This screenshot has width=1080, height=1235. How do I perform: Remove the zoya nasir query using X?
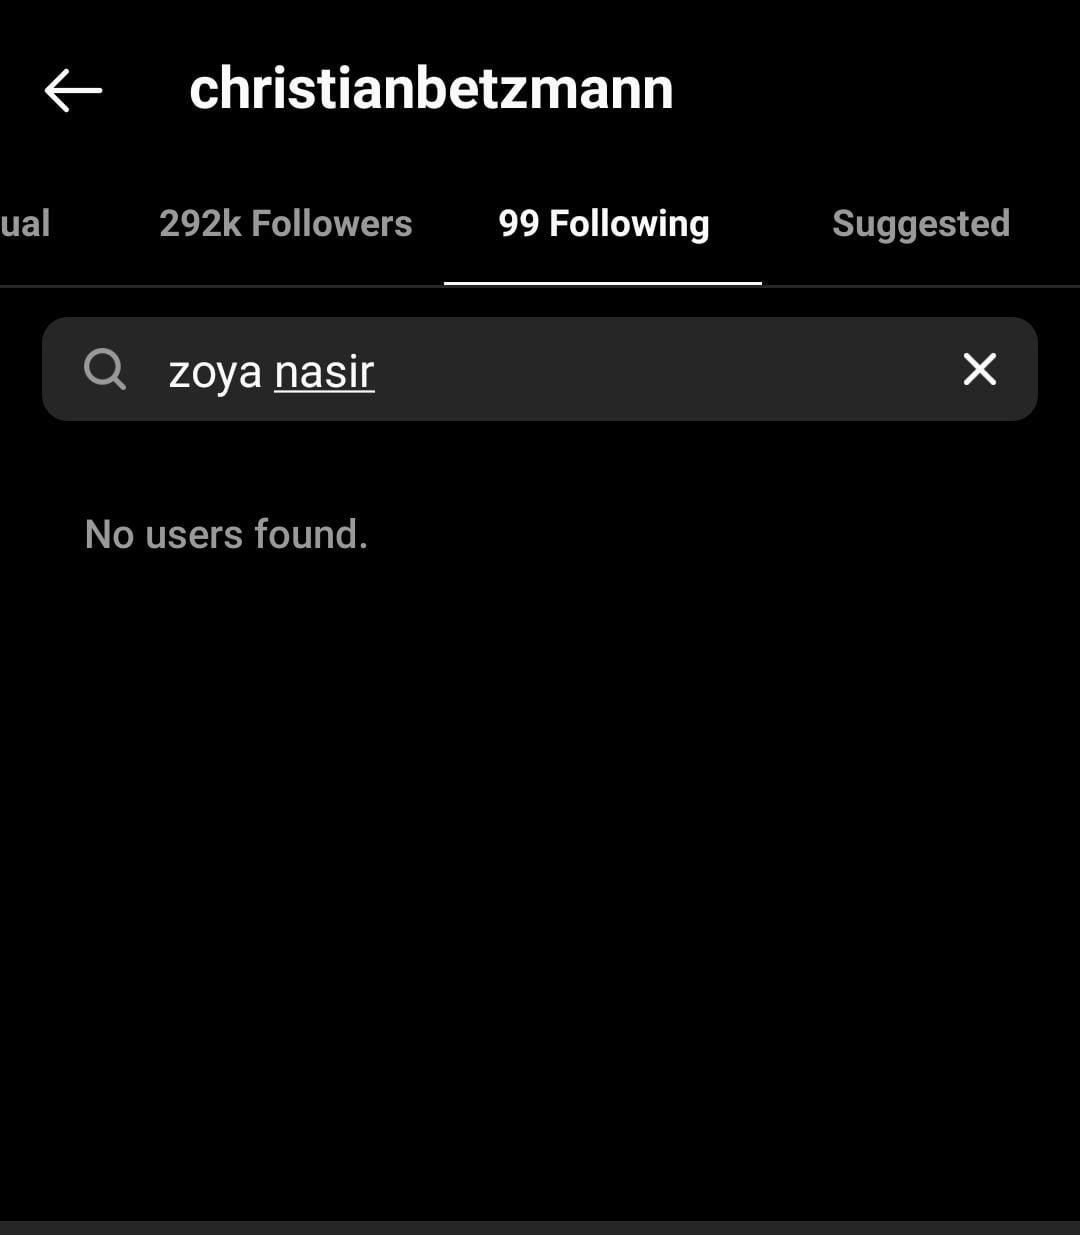pos(979,369)
